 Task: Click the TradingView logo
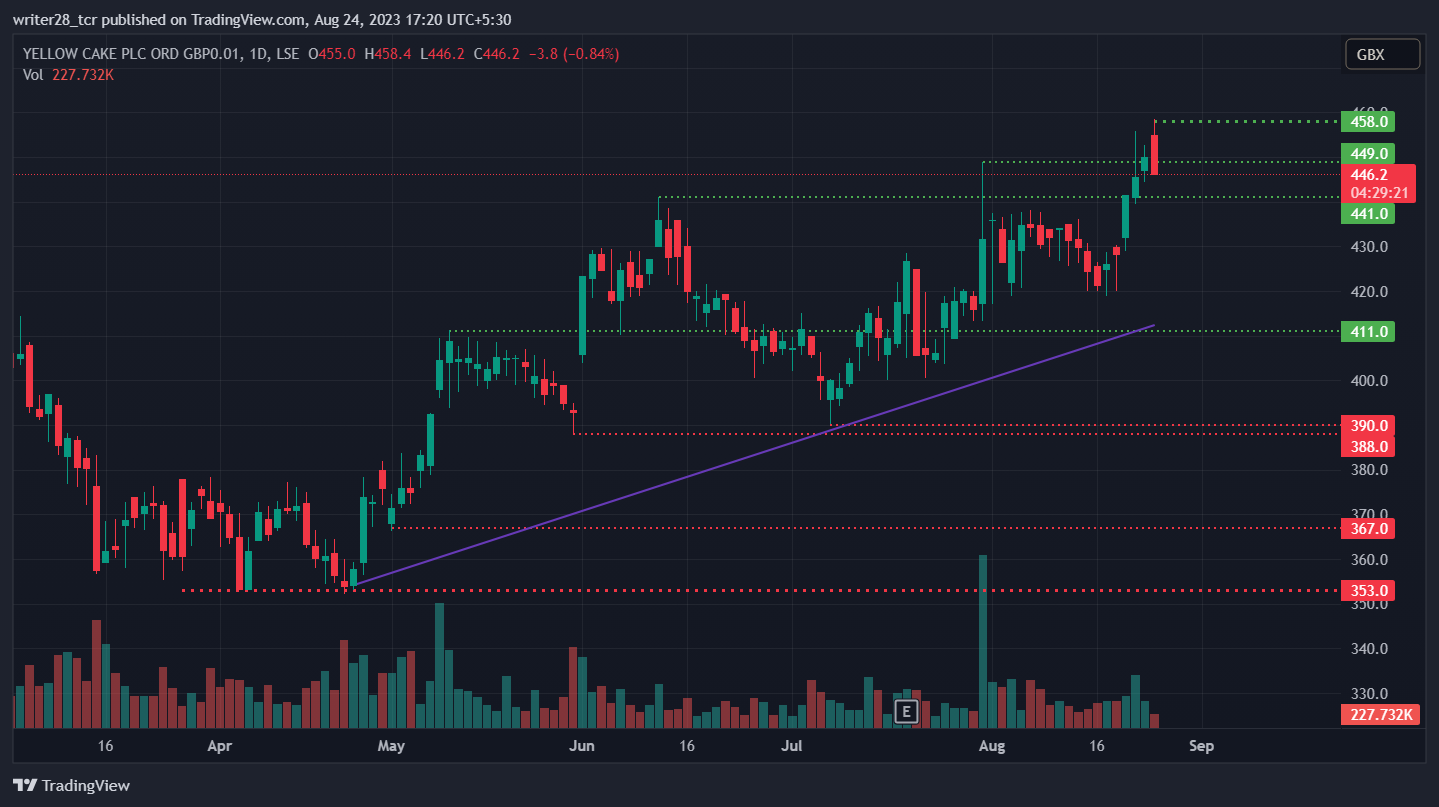(71, 785)
